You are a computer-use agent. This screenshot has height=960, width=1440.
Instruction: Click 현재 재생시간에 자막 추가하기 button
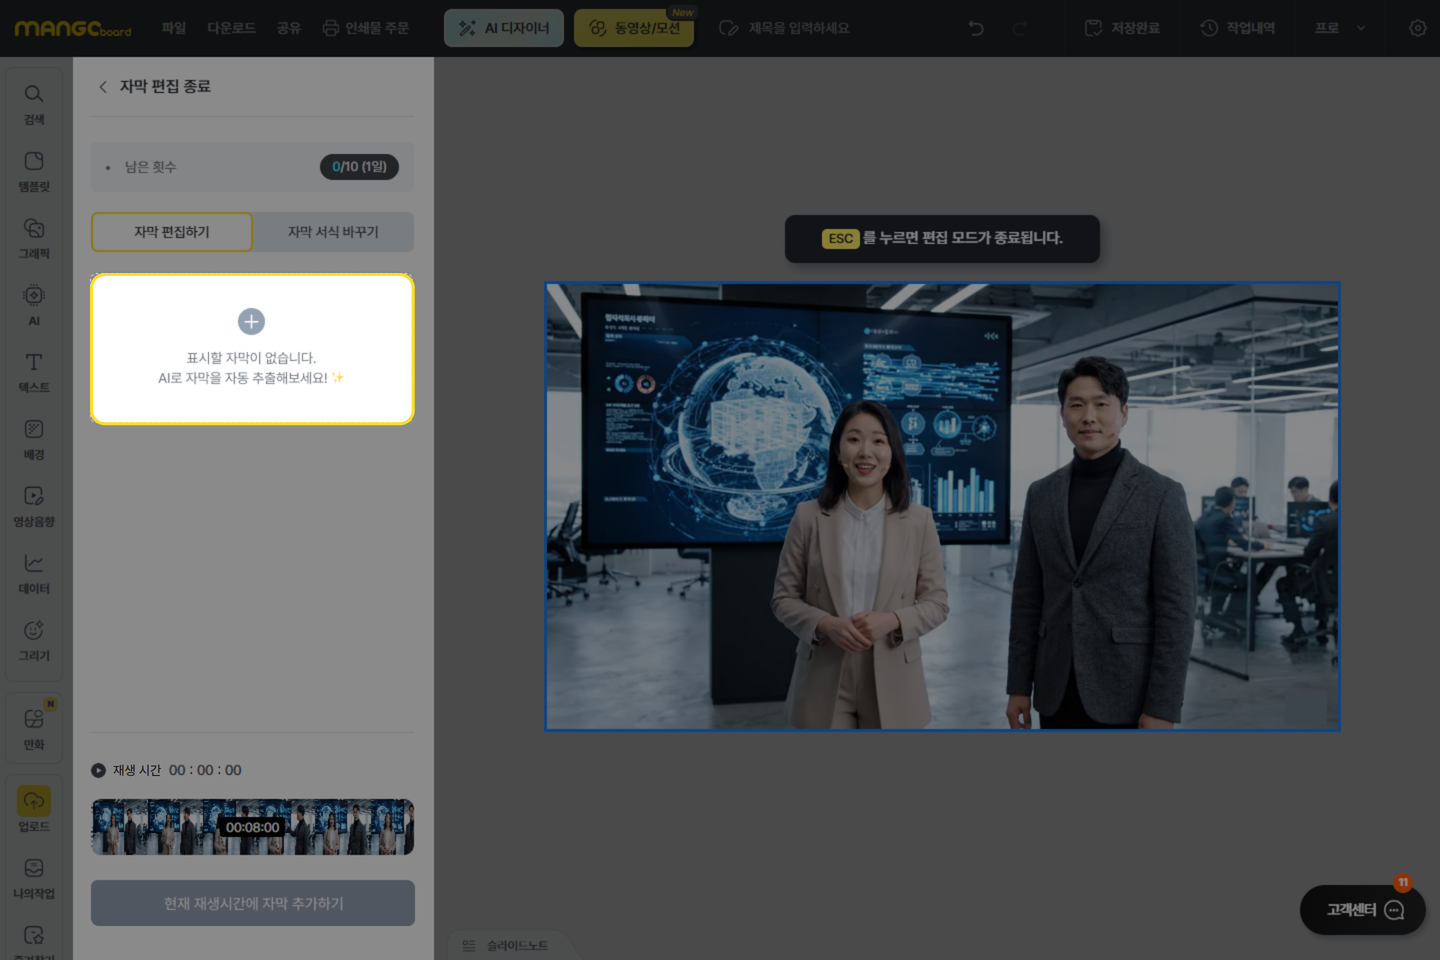click(253, 903)
